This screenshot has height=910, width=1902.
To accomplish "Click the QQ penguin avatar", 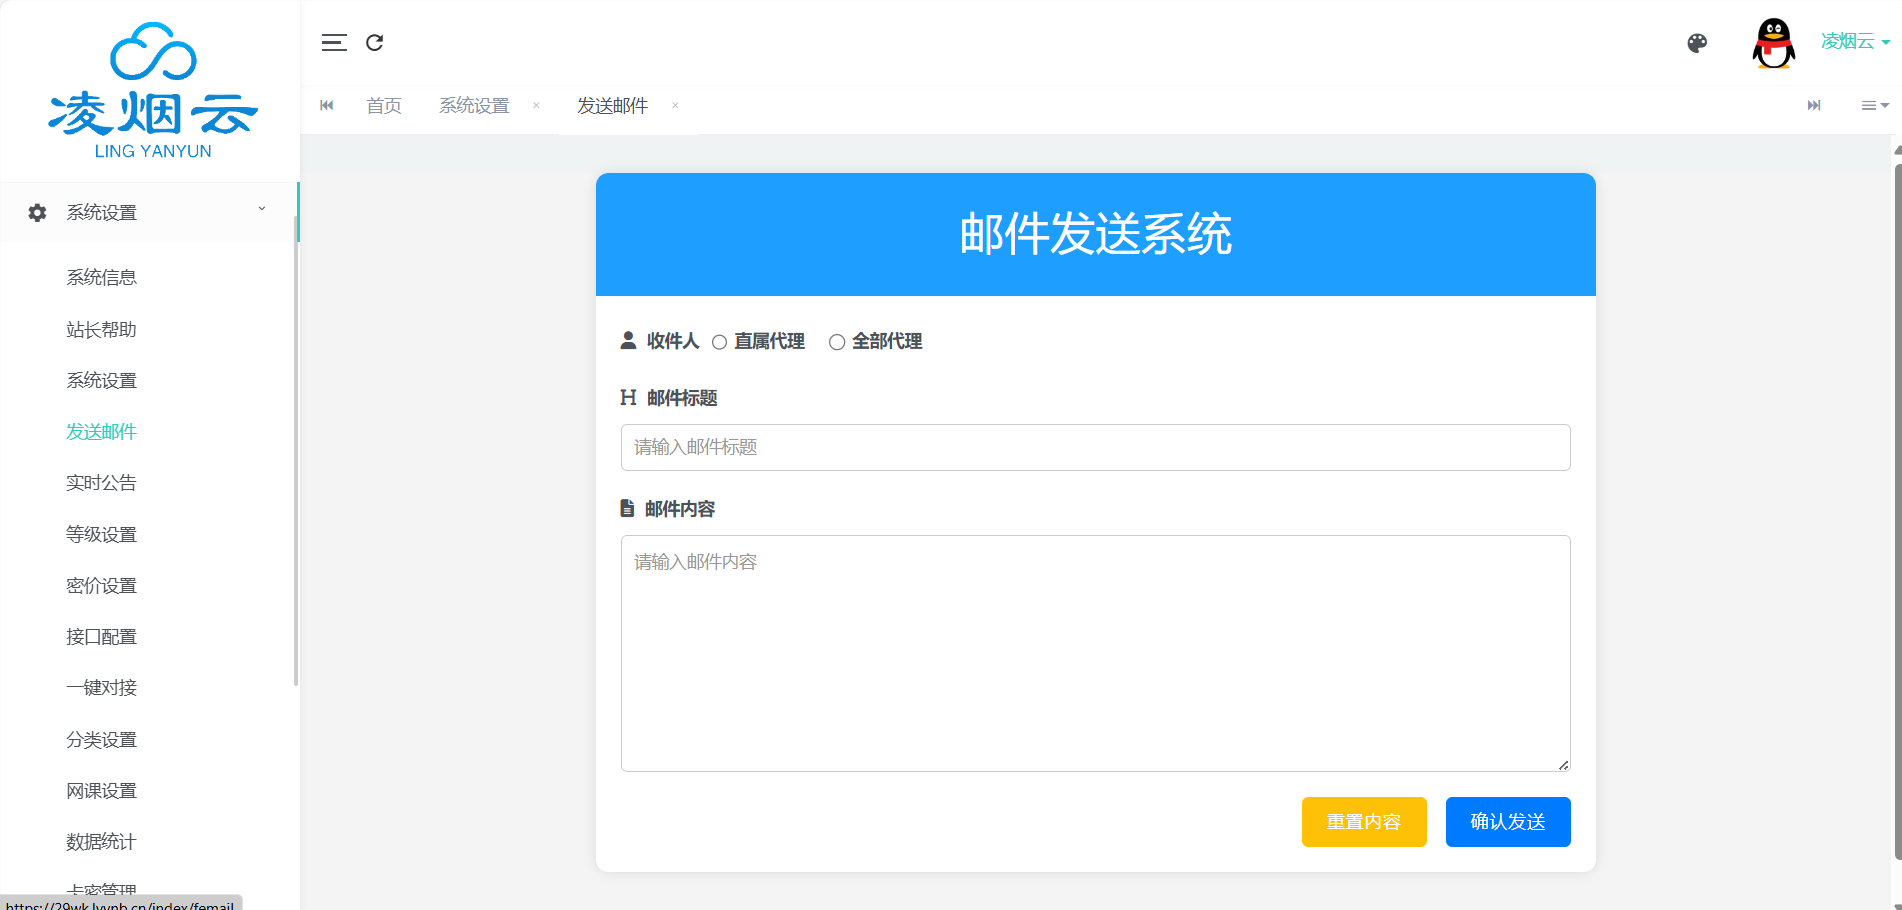I will coord(1773,43).
